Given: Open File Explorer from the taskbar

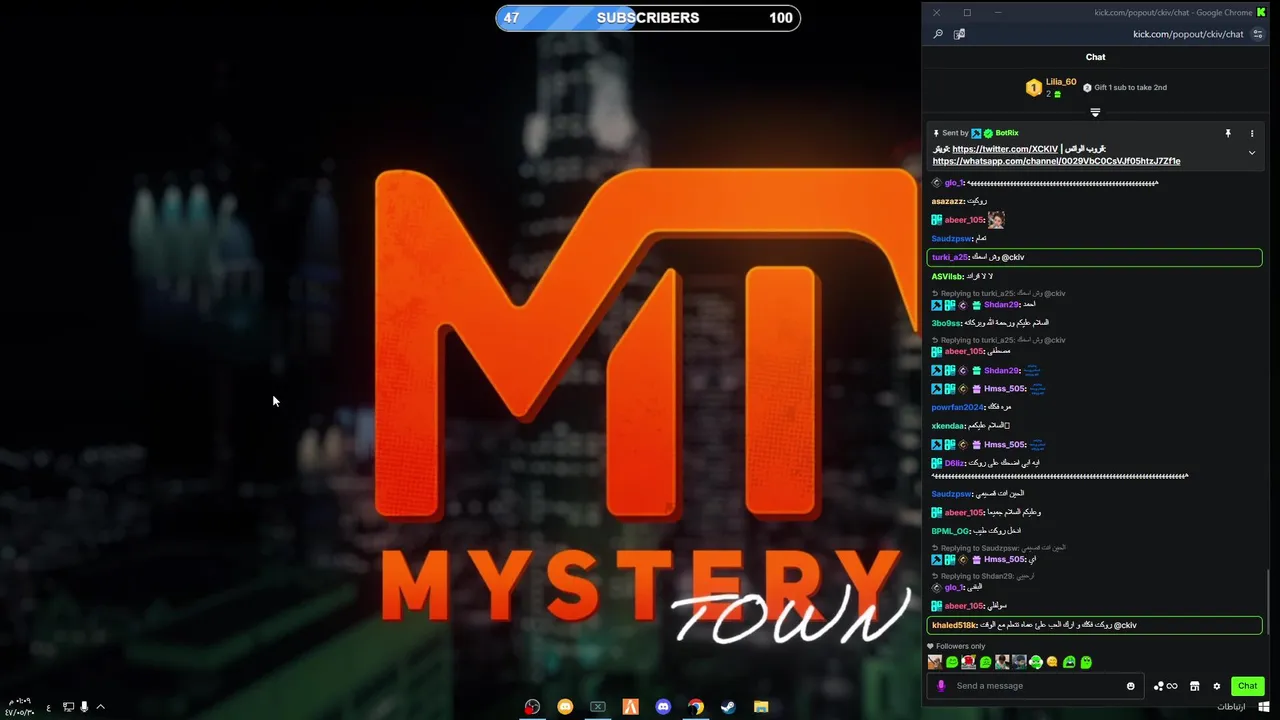Looking at the screenshot, I should point(761,707).
